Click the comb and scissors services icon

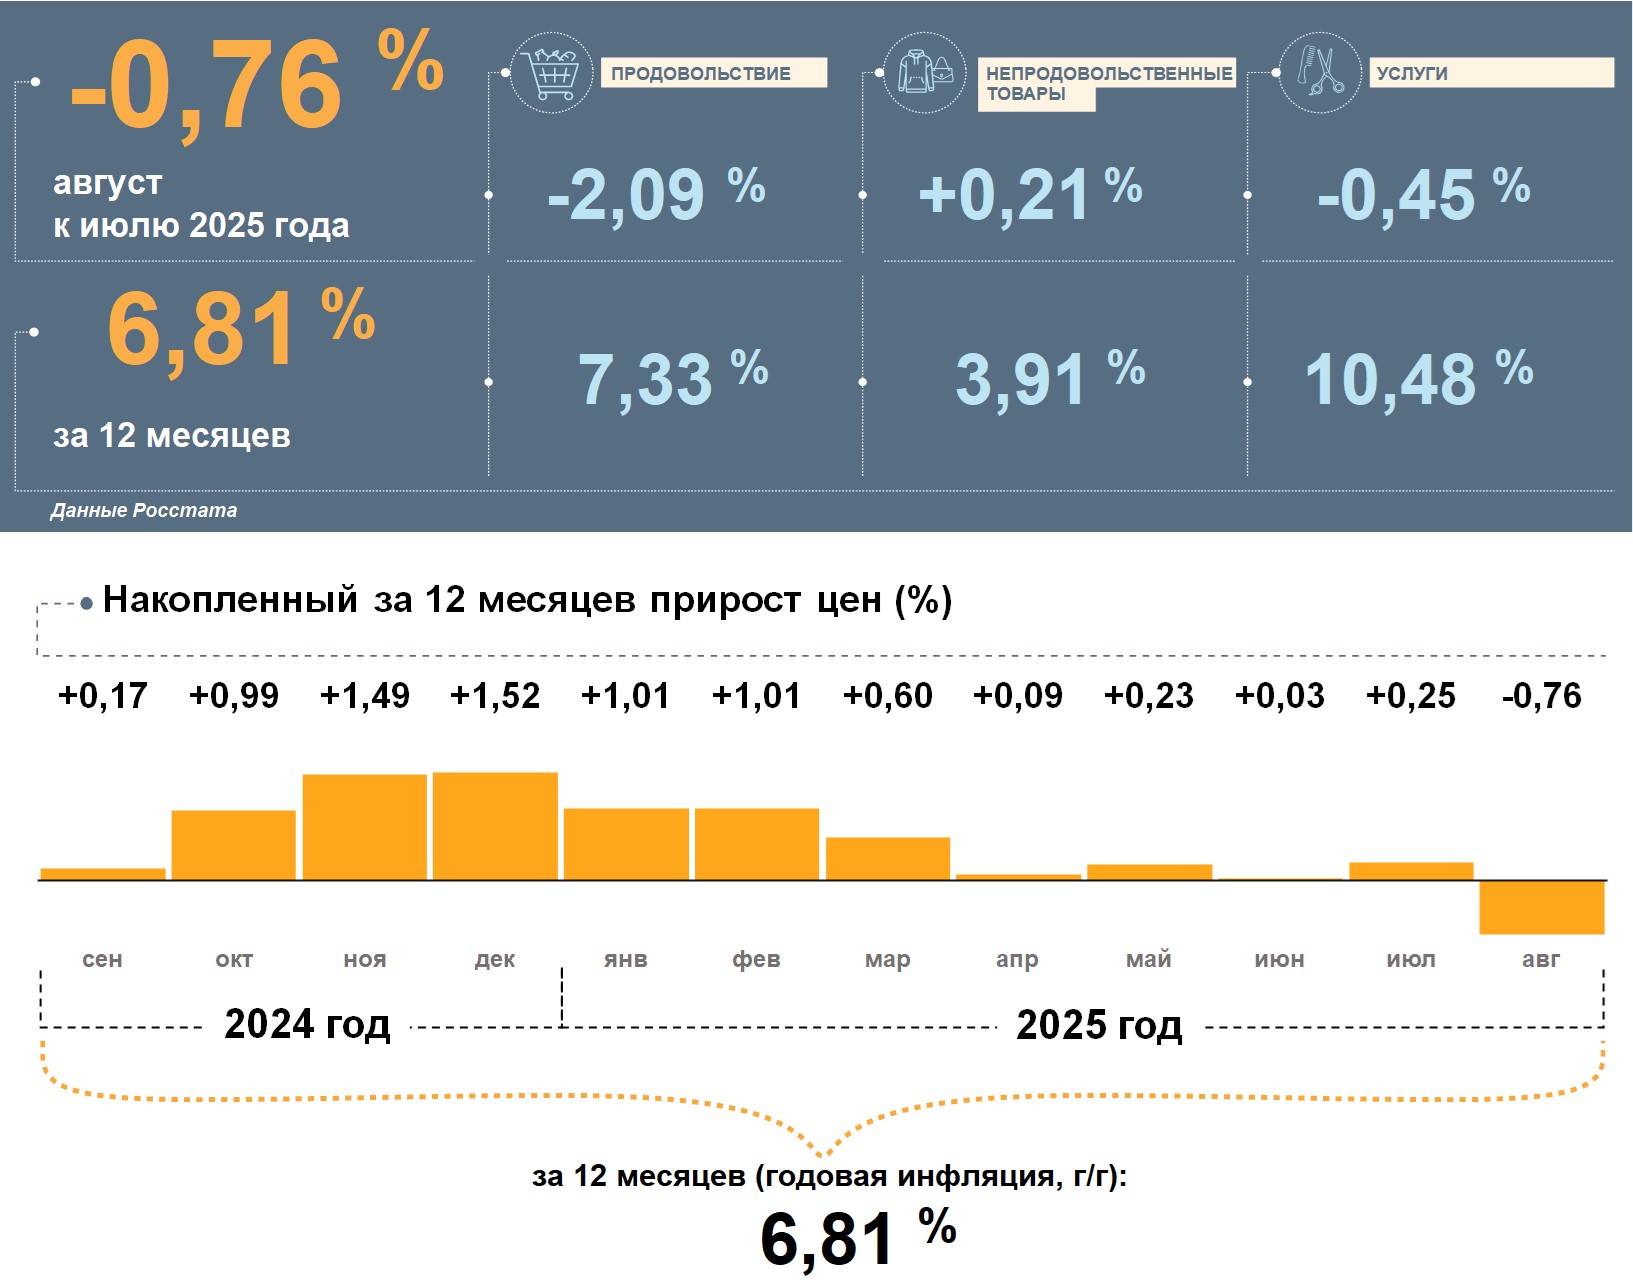[x=1320, y=72]
